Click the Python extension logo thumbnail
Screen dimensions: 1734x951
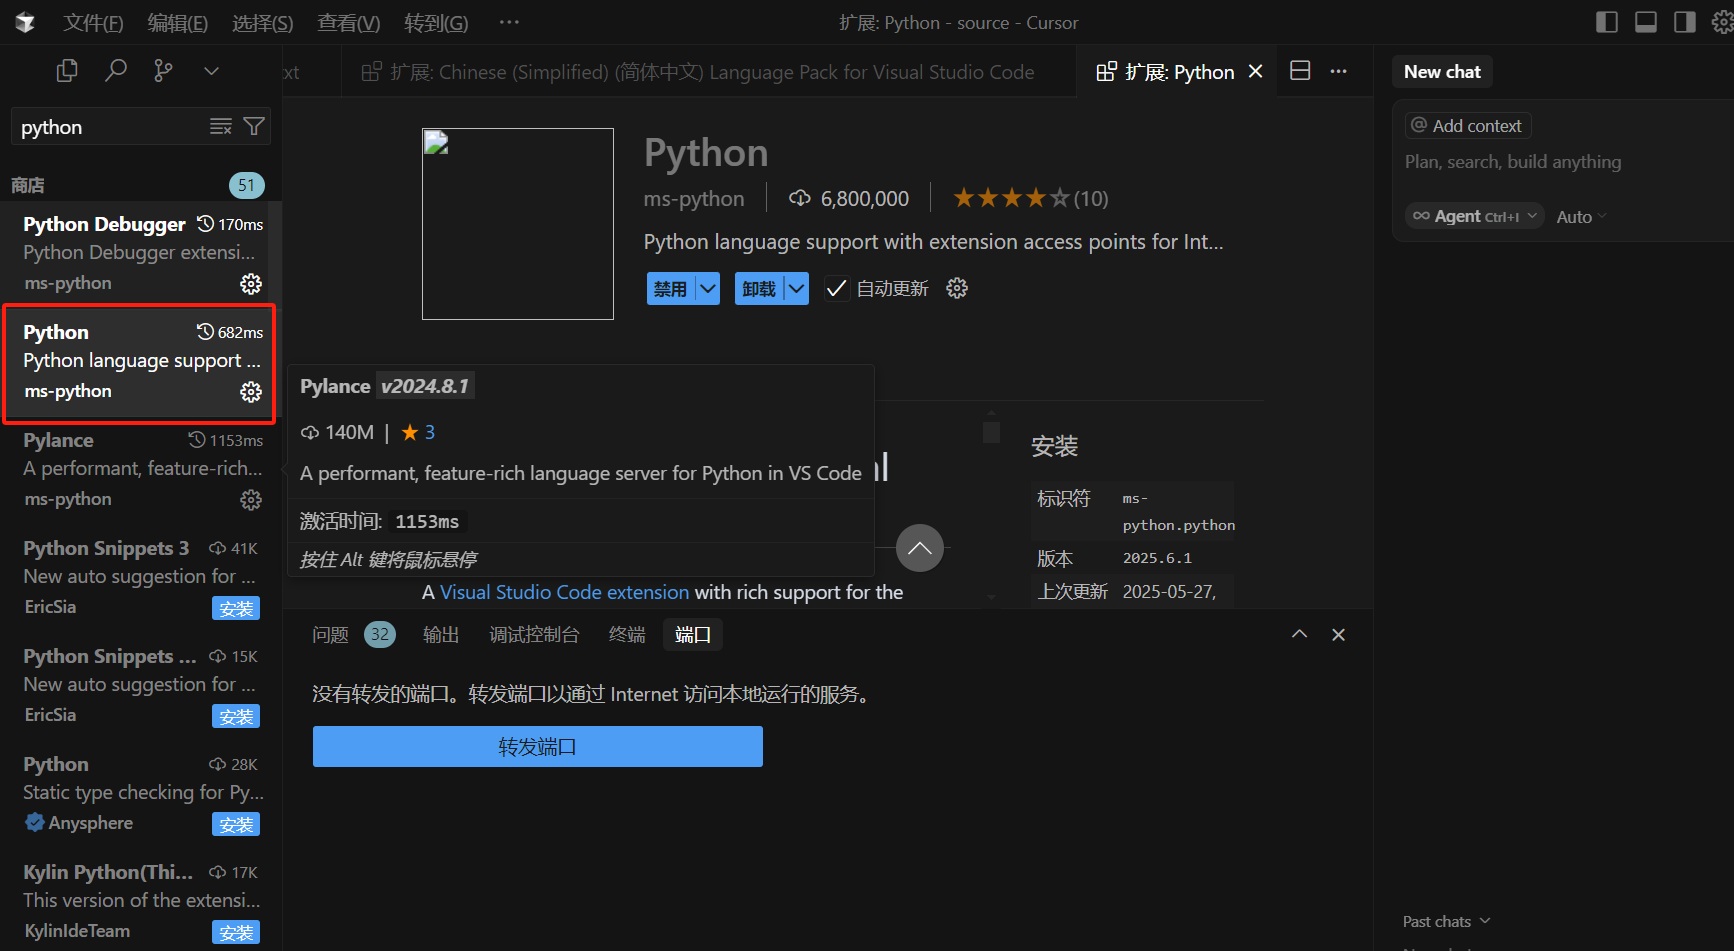point(518,224)
